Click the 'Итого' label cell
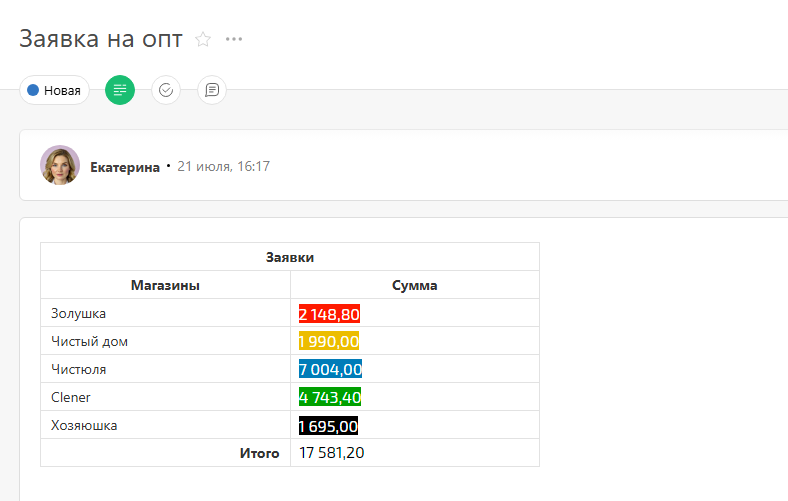This screenshot has height=501, width=788. (165, 453)
